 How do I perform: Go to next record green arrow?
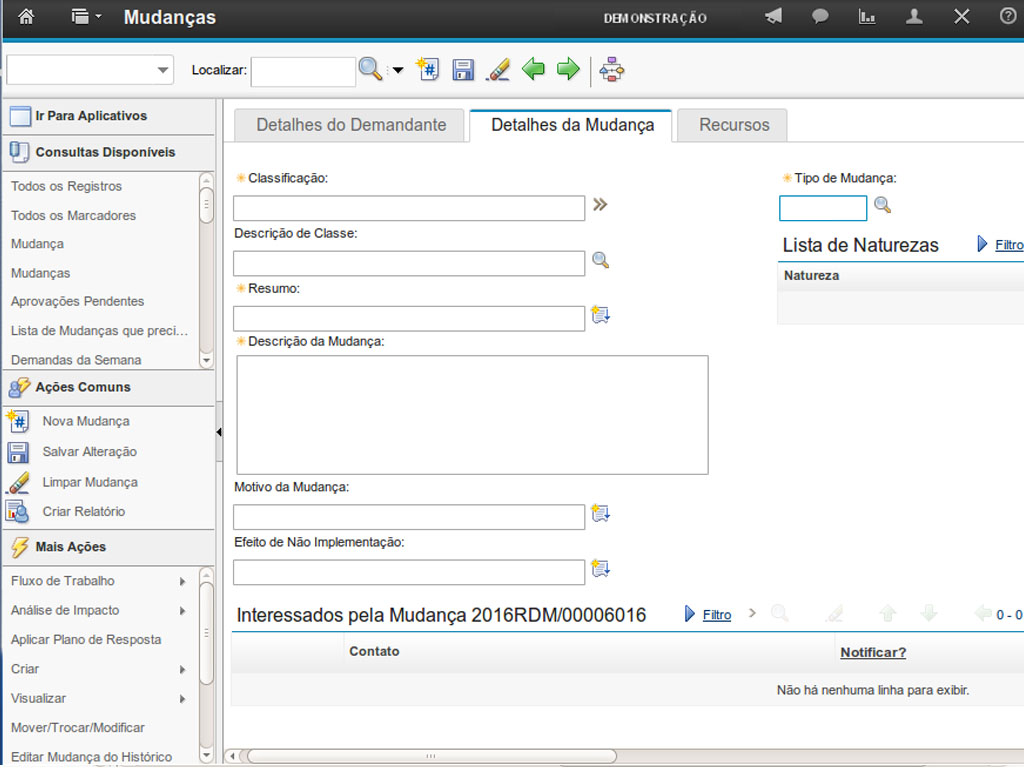tap(568, 69)
